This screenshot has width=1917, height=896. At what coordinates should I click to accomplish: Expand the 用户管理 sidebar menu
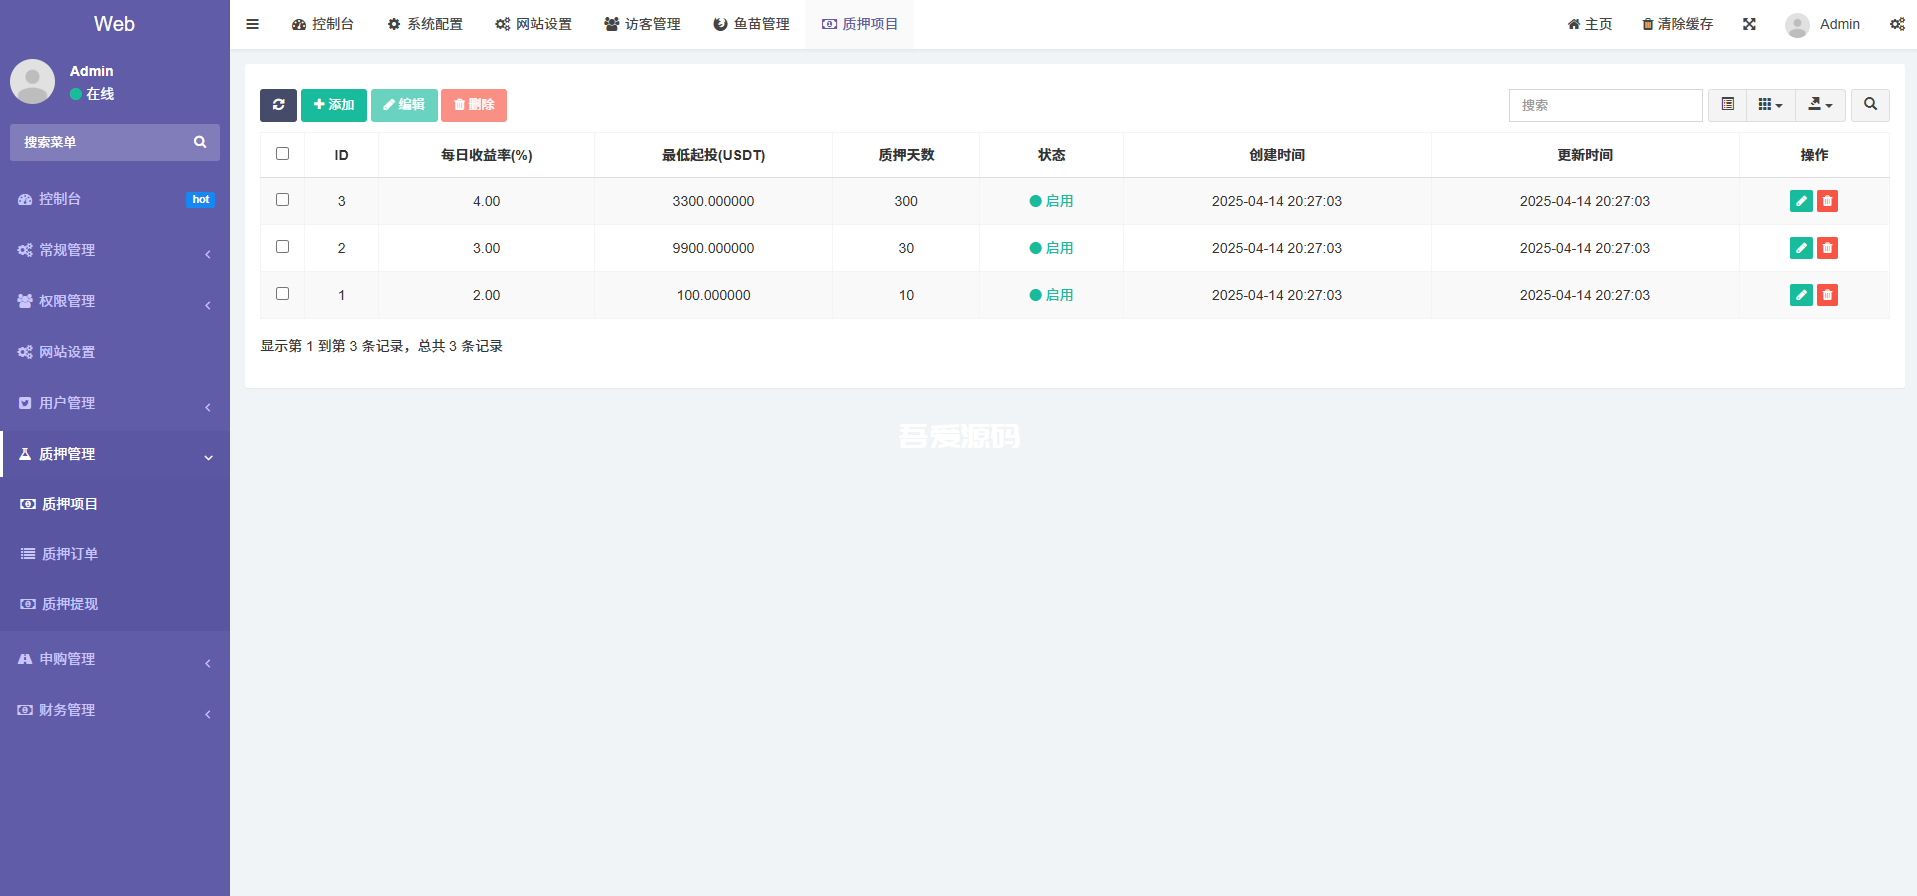click(x=115, y=403)
